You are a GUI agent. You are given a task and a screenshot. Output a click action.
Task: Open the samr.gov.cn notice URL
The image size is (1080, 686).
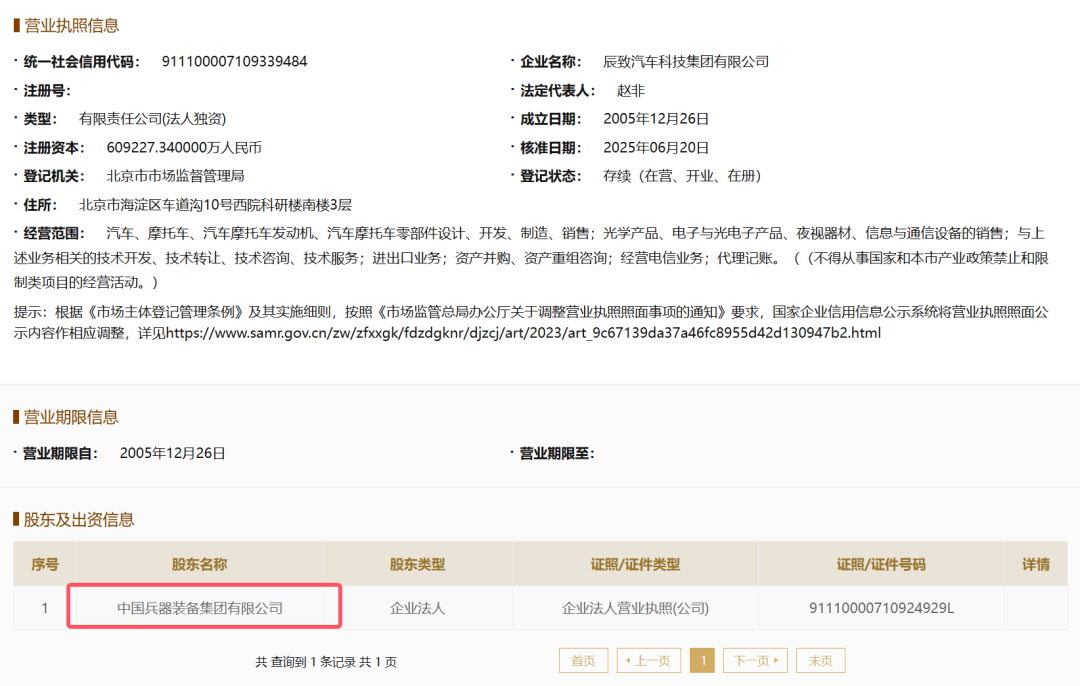[523, 333]
